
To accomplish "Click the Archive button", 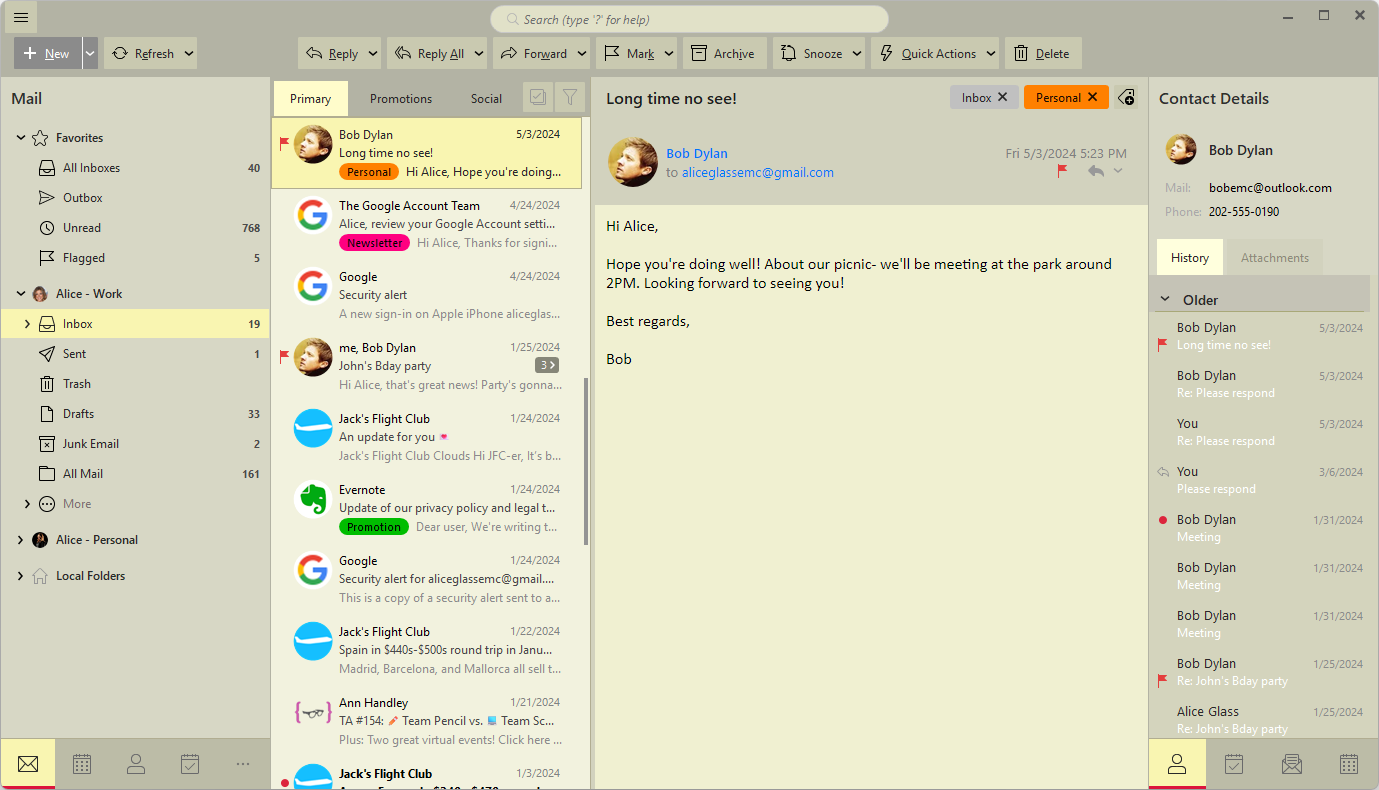I will point(724,54).
